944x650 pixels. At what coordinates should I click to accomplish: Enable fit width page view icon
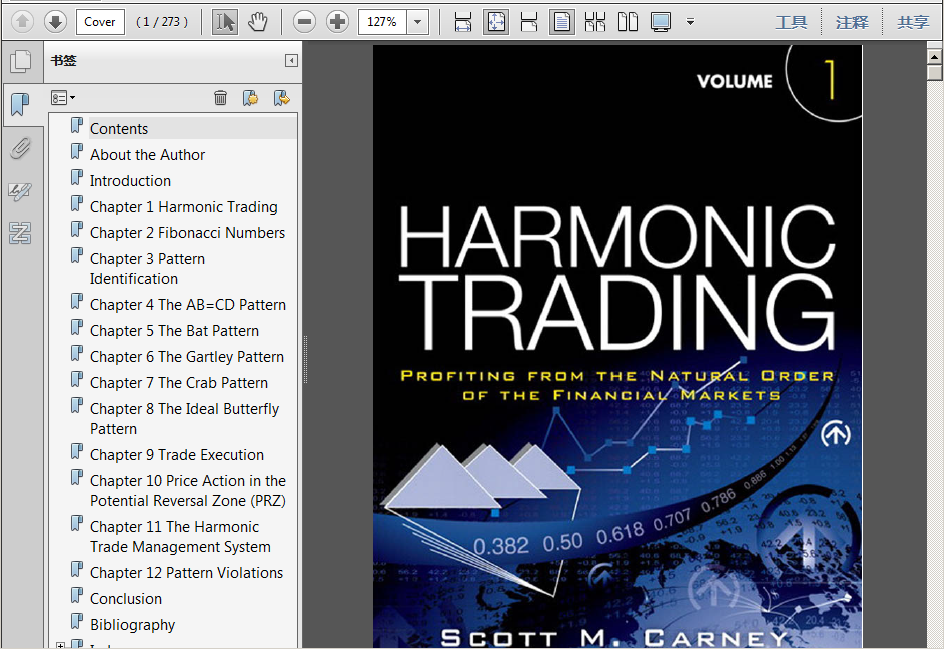[529, 22]
